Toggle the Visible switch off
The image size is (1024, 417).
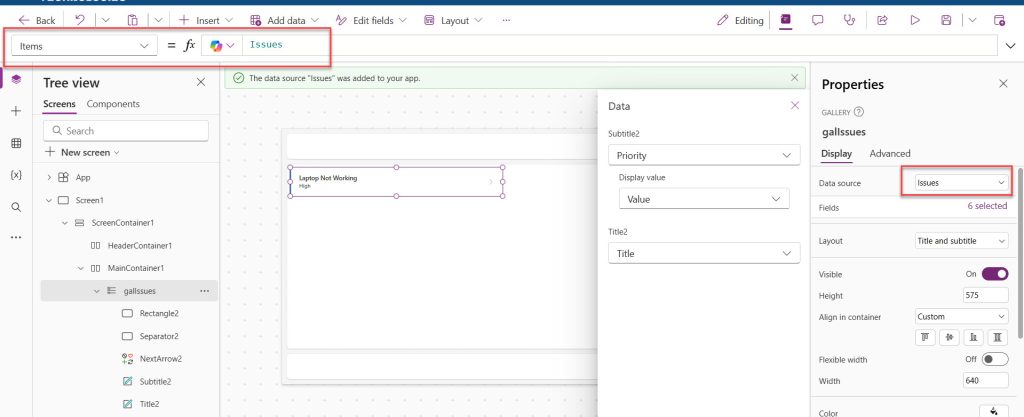[995, 274]
